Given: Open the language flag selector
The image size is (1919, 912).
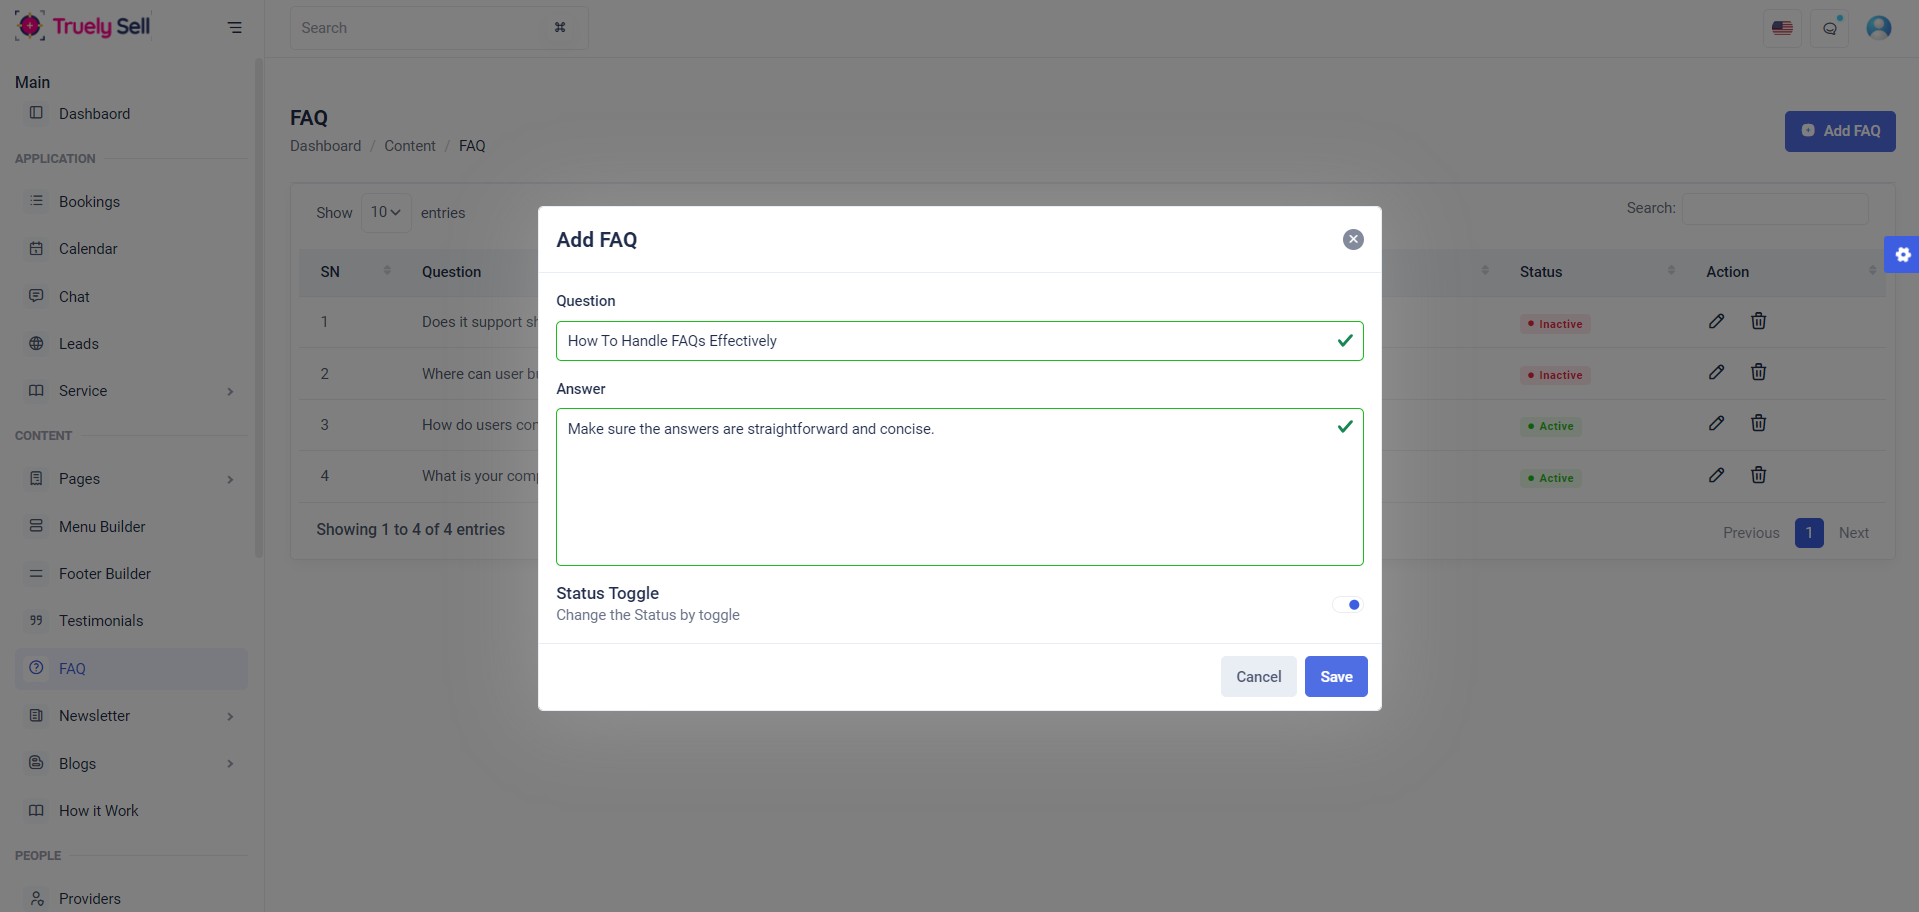Looking at the screenshot, I should pyautogui.click(x=1782, y=27).
